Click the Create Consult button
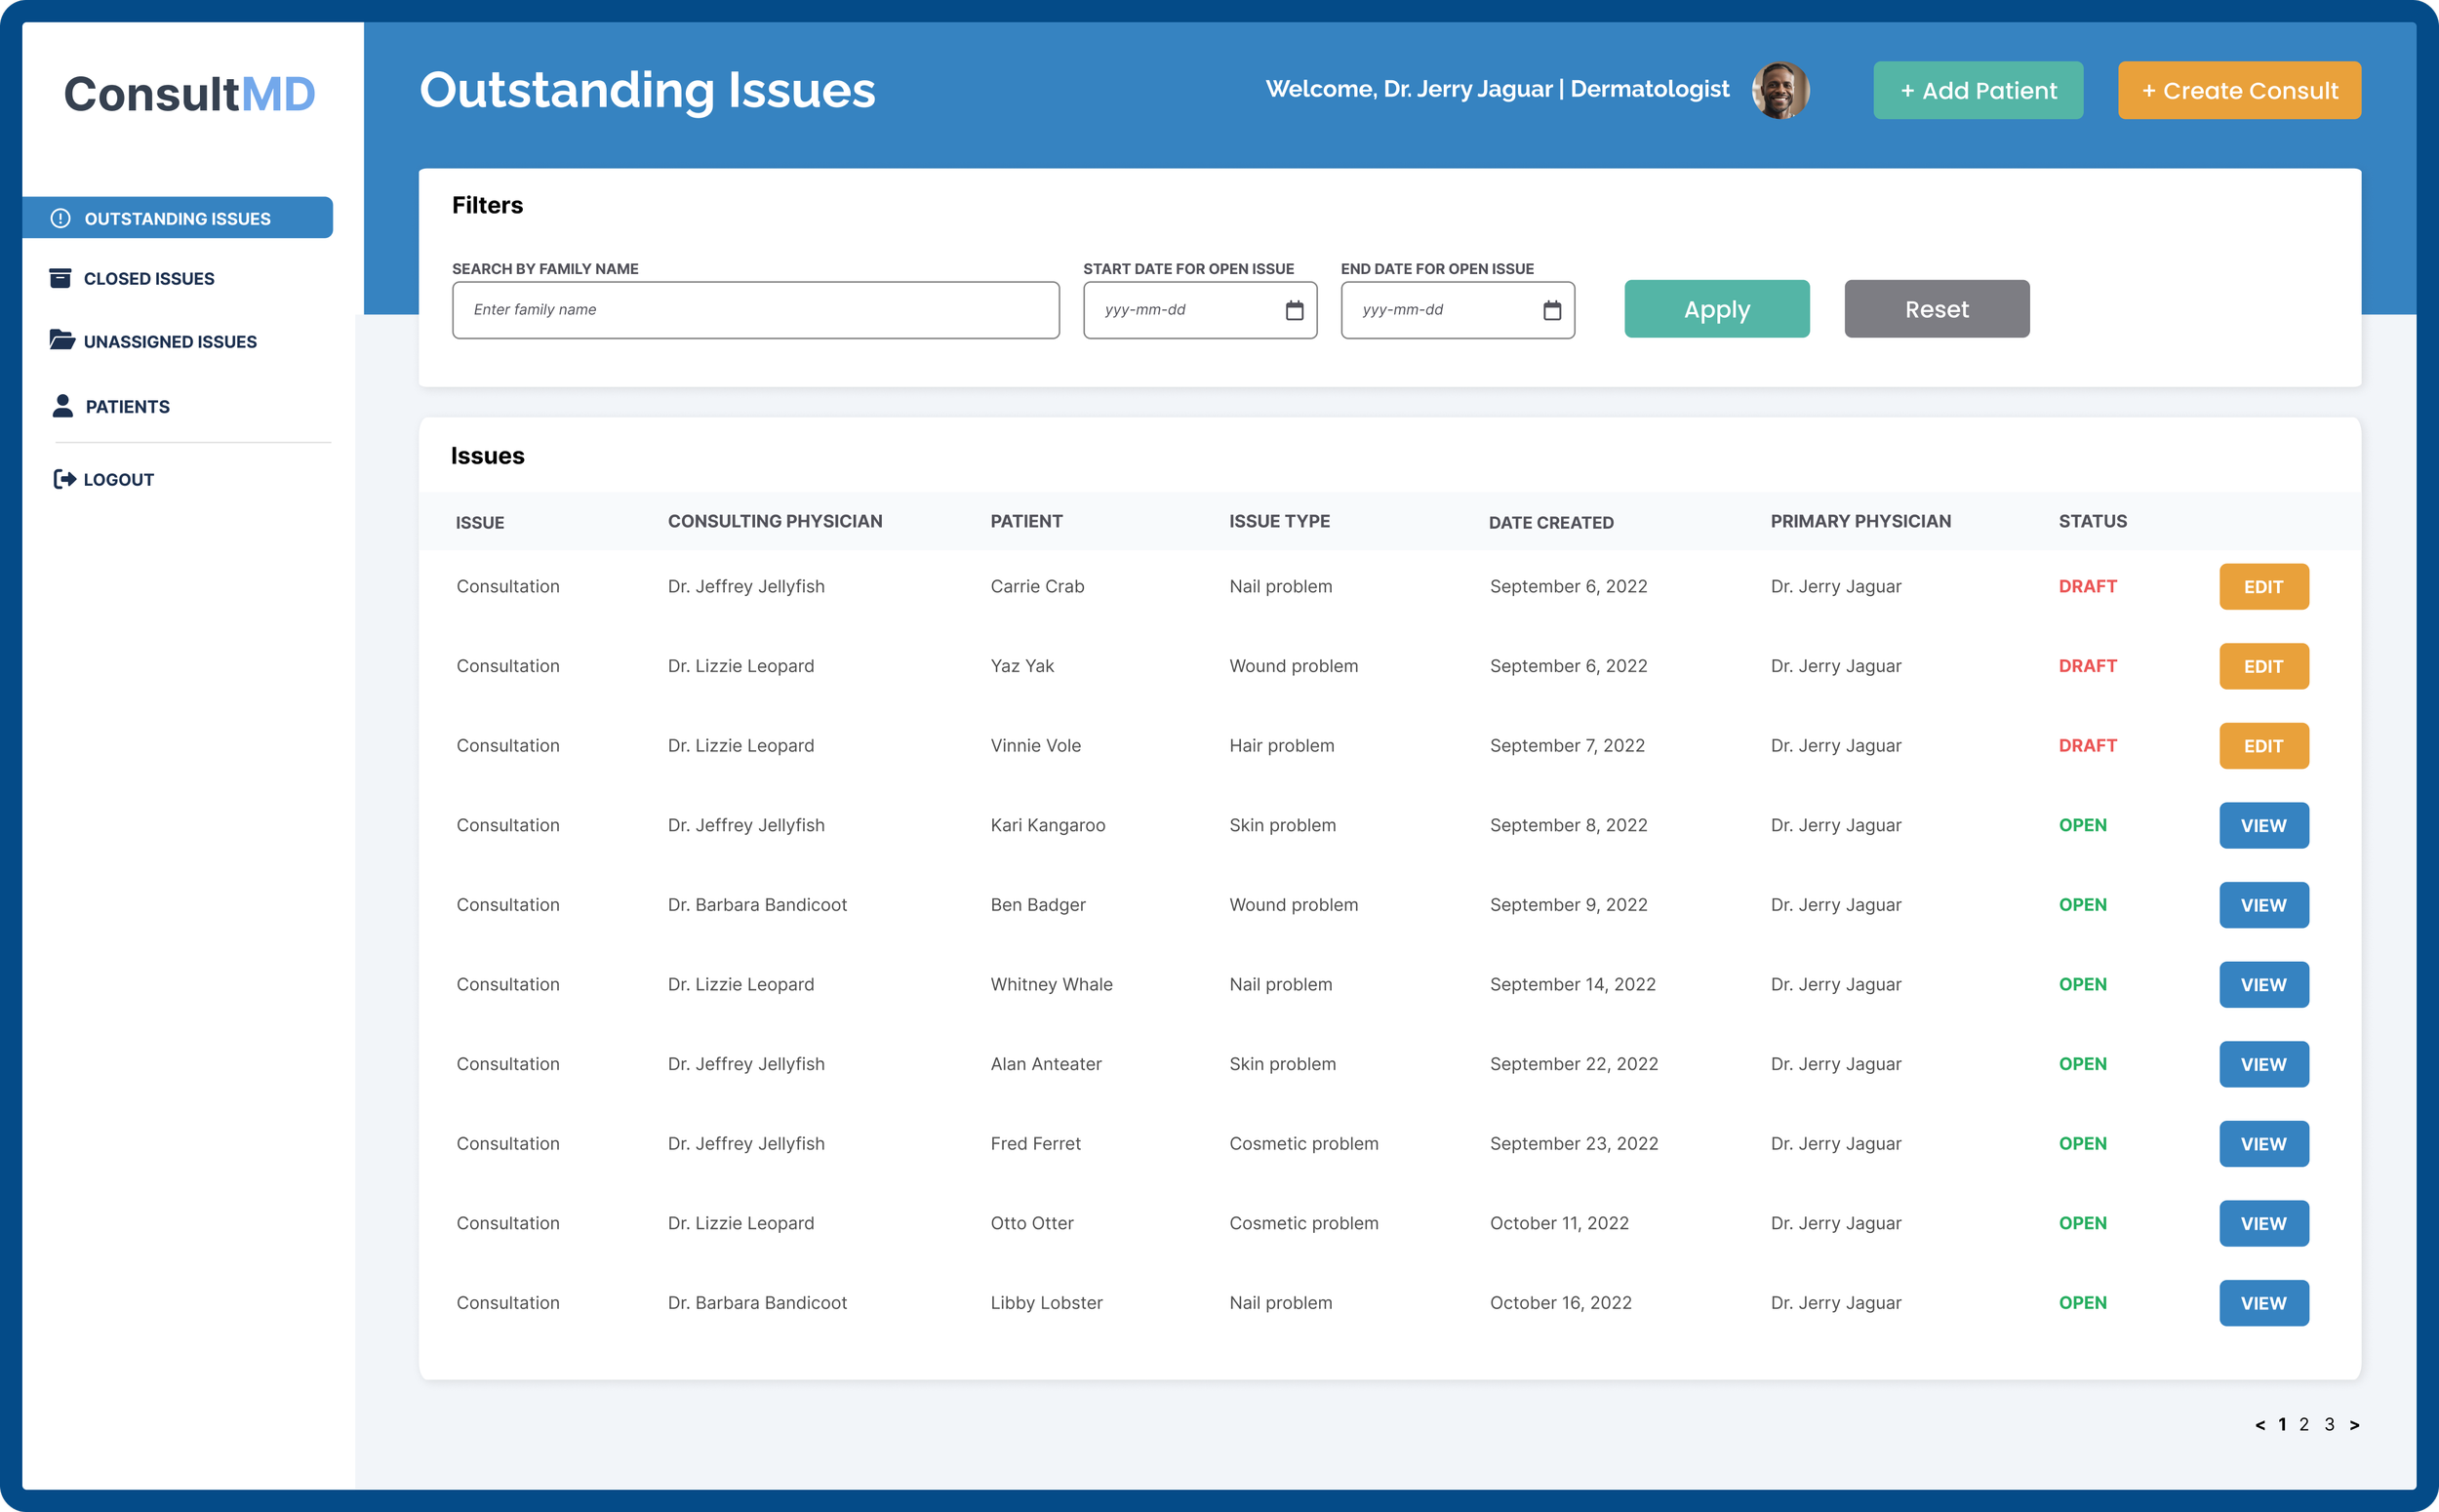2439x1512 pixels. click(2238, 90)
